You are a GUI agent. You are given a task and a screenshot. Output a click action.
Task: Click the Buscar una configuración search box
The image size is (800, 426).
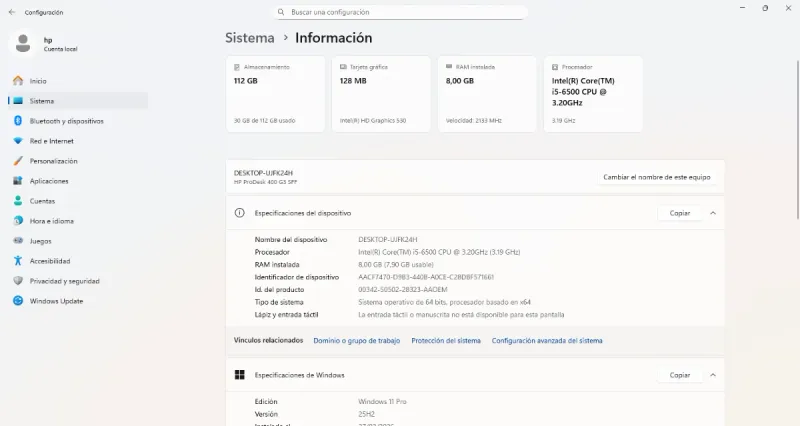401,12
